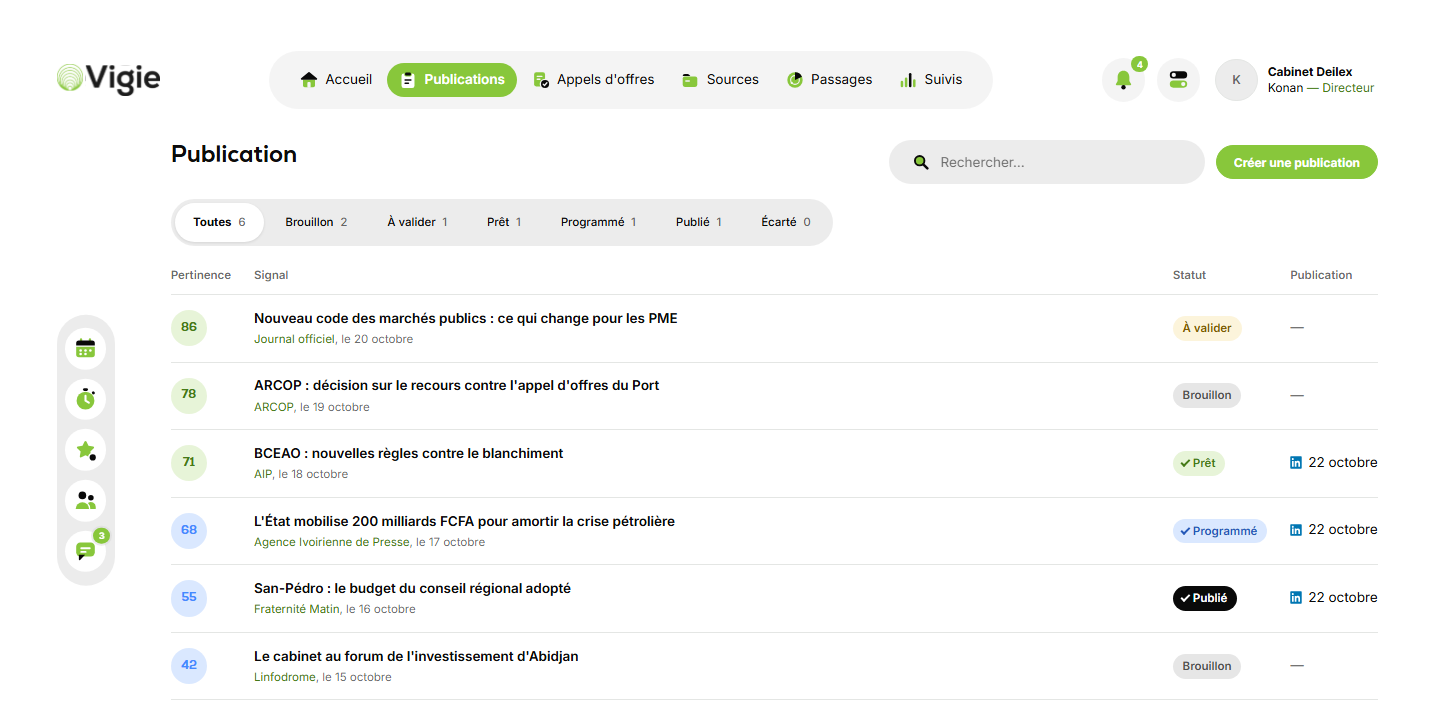Open the ARCOP décision sur le recours title
Viewport: 1440px width, 720px height.
457,385
